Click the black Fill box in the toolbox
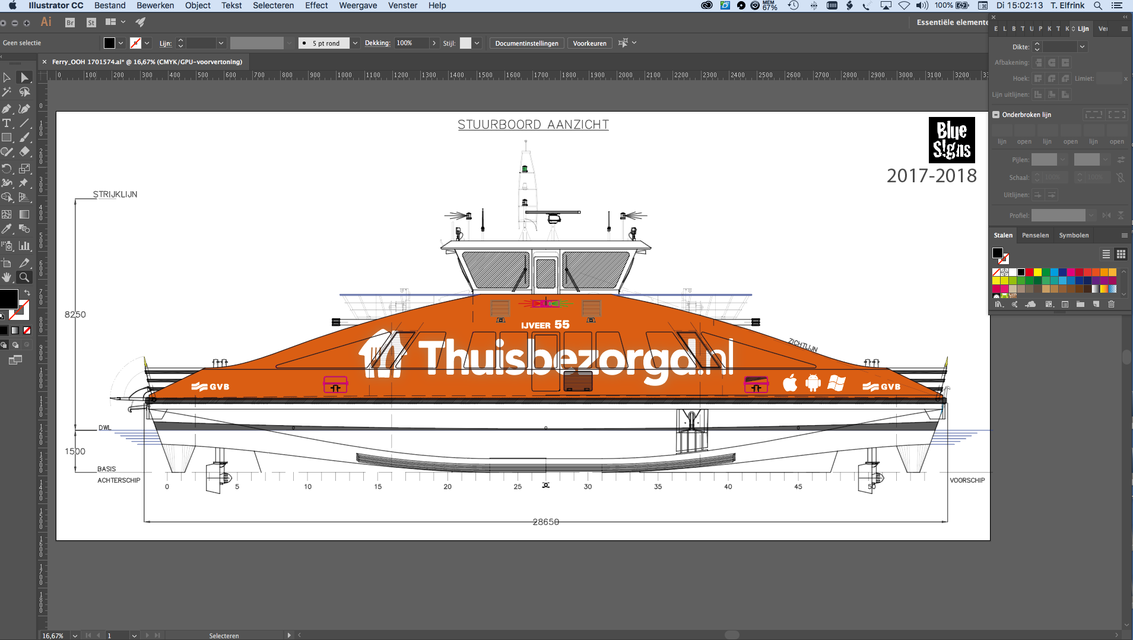Screen dimensions: 1133x640 click(x=8, y=298)
